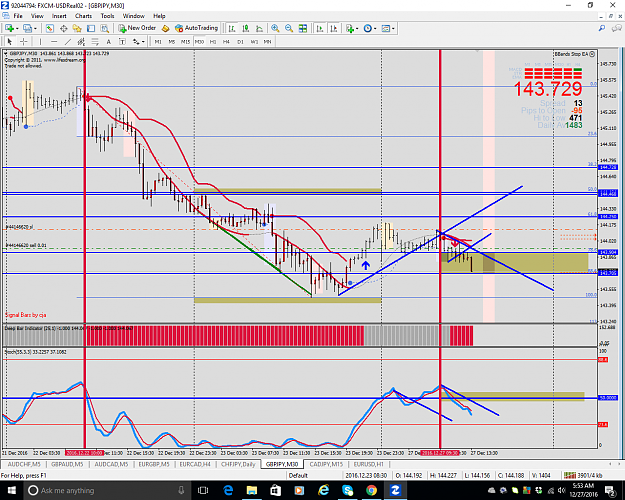Switch timeframe to M5
Viewport: 625px width, 500px height.
172,41
